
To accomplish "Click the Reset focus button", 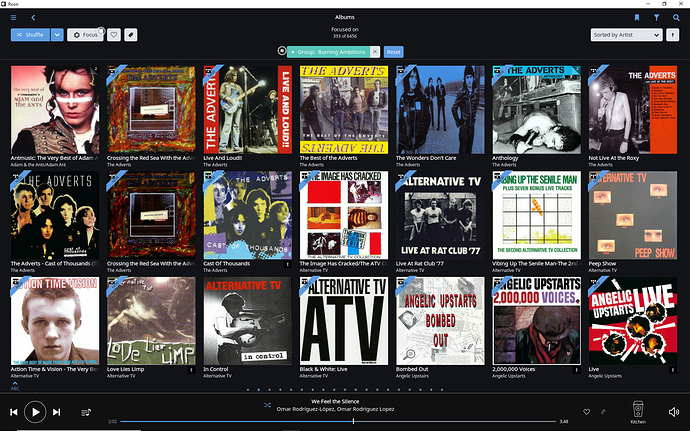I will [x=393, y=52].
